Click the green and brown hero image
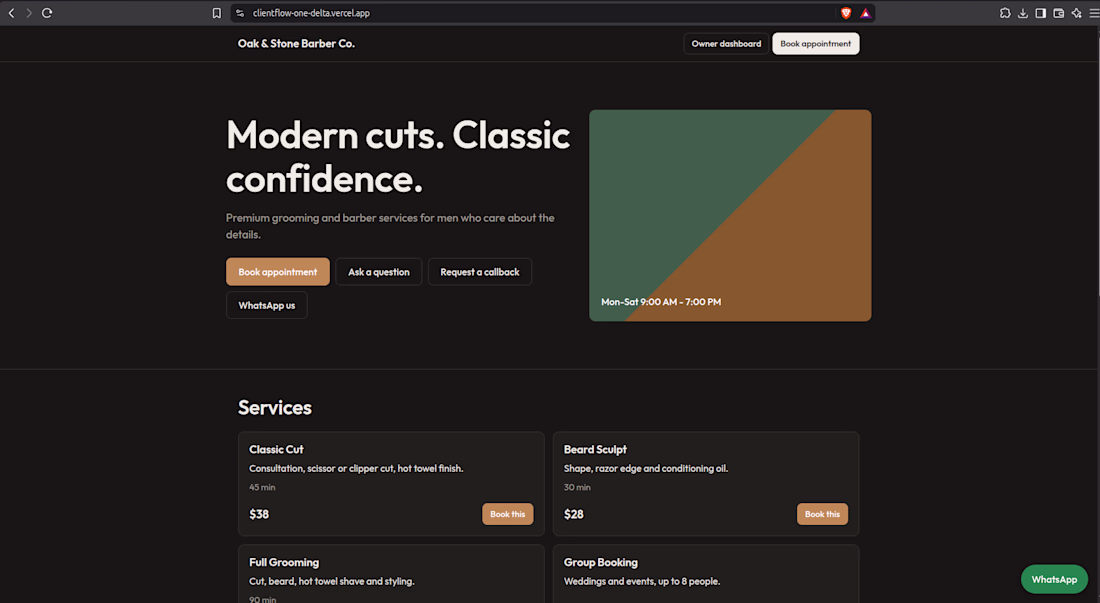The height and width of the screenshot is (603, 1100). tap(730, 215)
